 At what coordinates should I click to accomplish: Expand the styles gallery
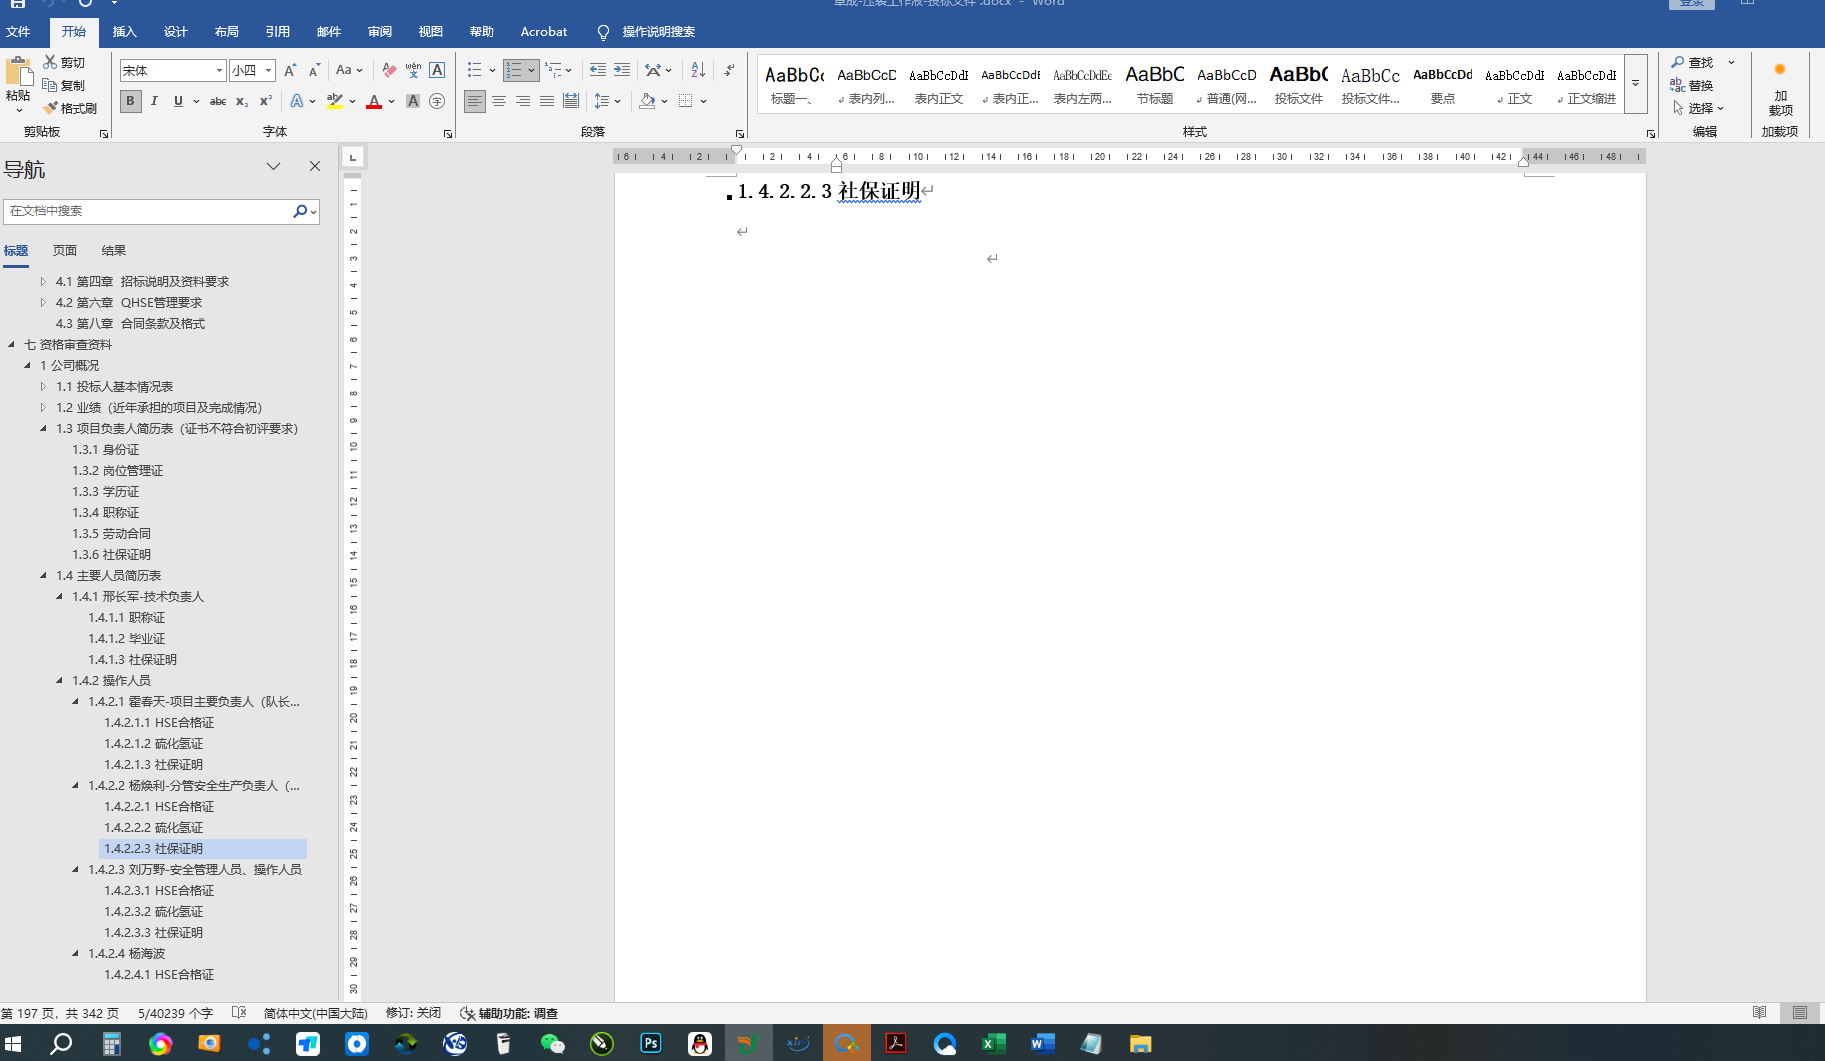coord(1636,83)
